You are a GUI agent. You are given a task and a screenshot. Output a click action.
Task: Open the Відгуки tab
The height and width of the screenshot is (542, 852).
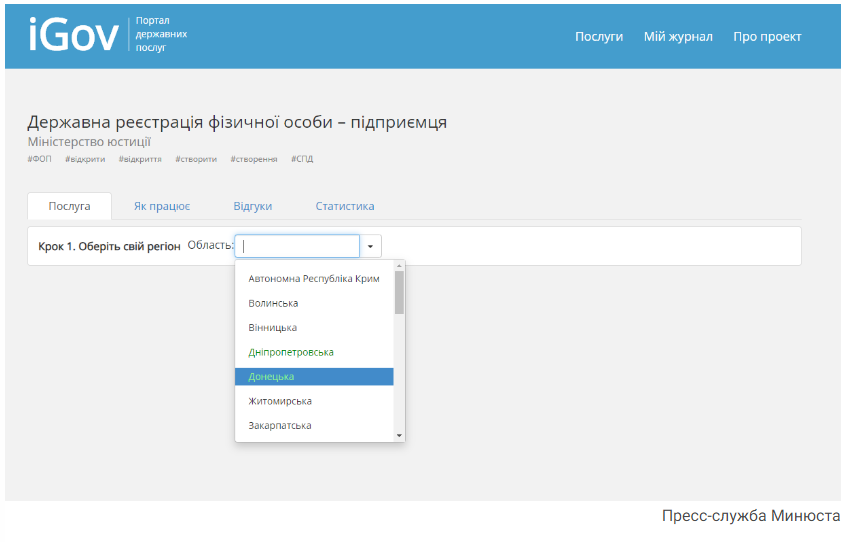[252, 206]
